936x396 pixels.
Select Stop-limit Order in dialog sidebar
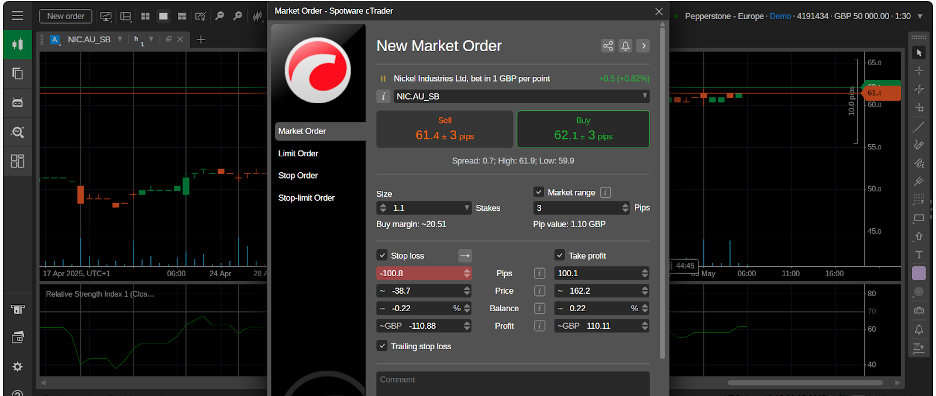pyautogui.click(x=306, y=198)
